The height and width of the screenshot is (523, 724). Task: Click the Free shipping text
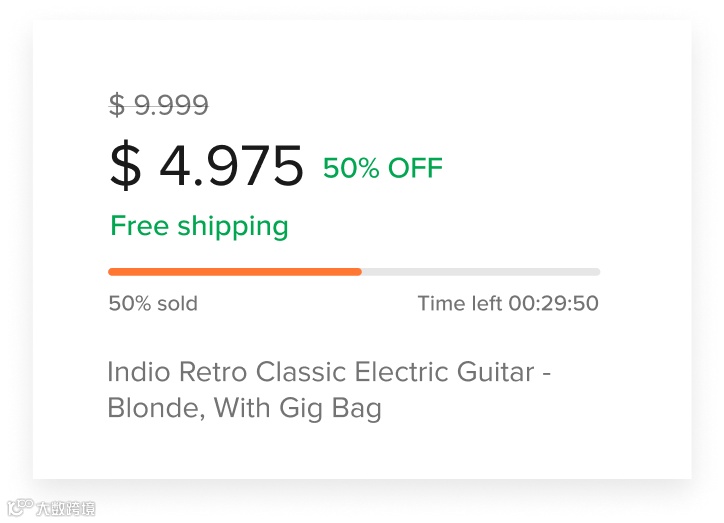pyautogui.click(x=199, y=226)
